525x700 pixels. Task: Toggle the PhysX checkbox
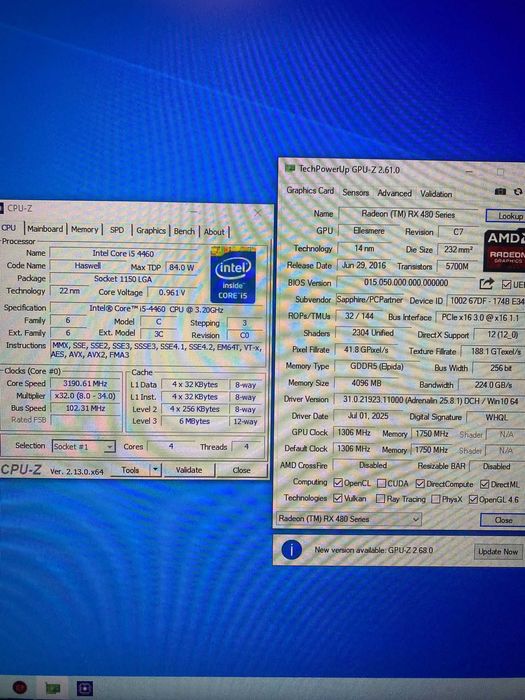[435, 499]
